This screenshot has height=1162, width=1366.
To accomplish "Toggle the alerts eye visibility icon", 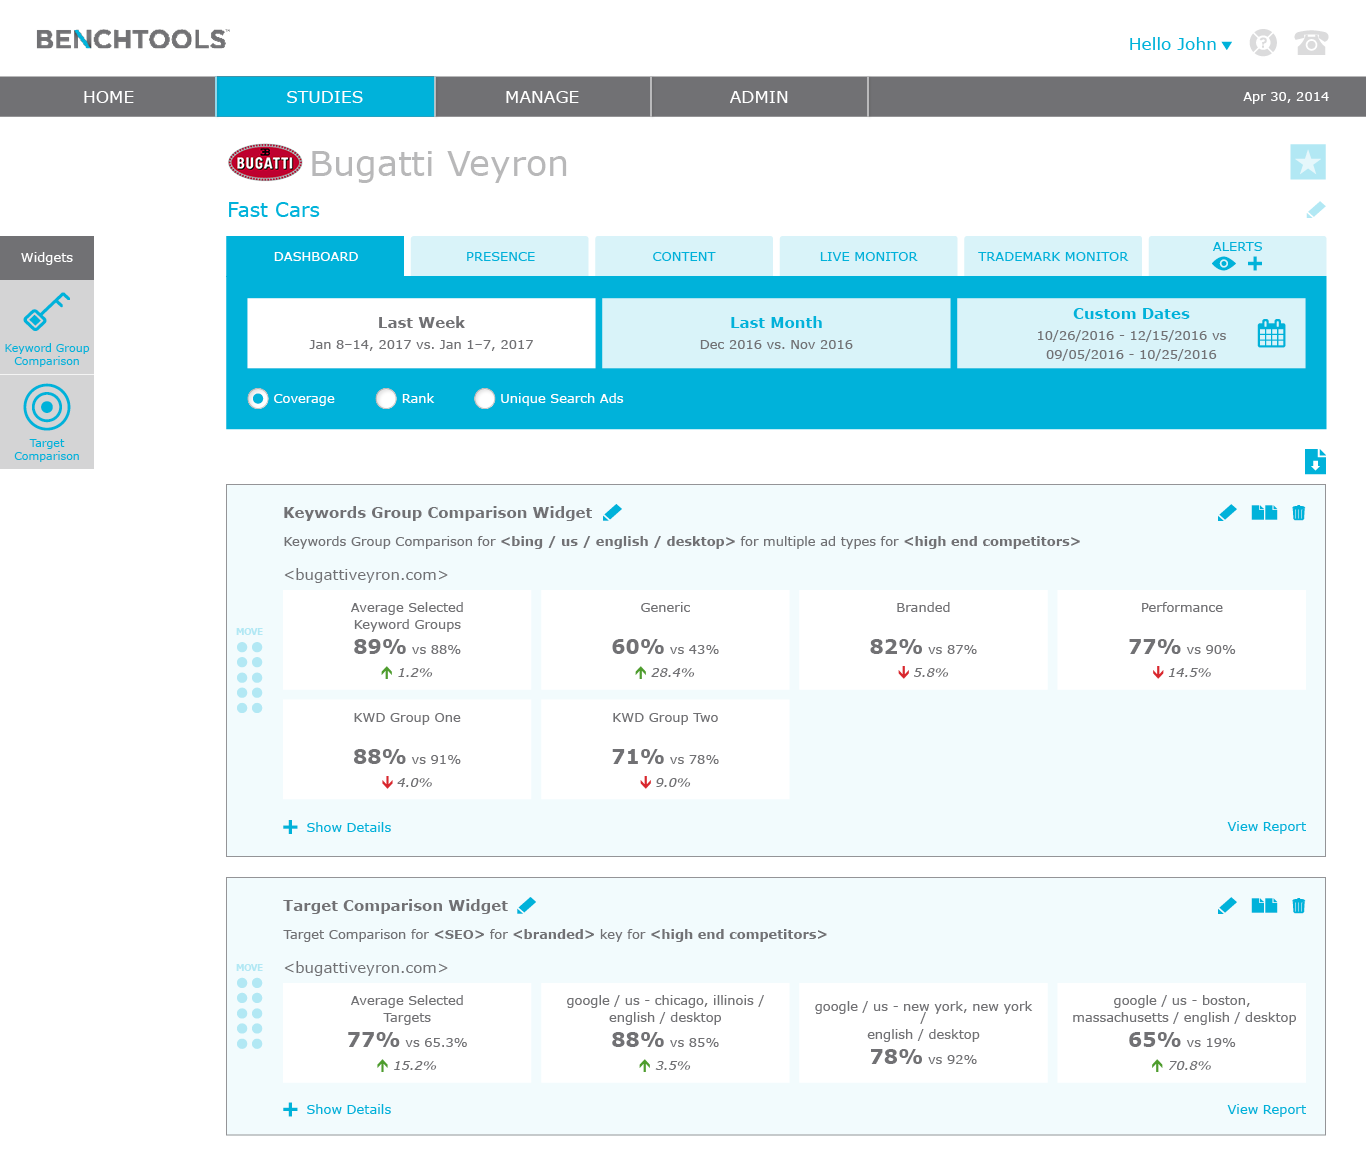I will point(1223,264).
